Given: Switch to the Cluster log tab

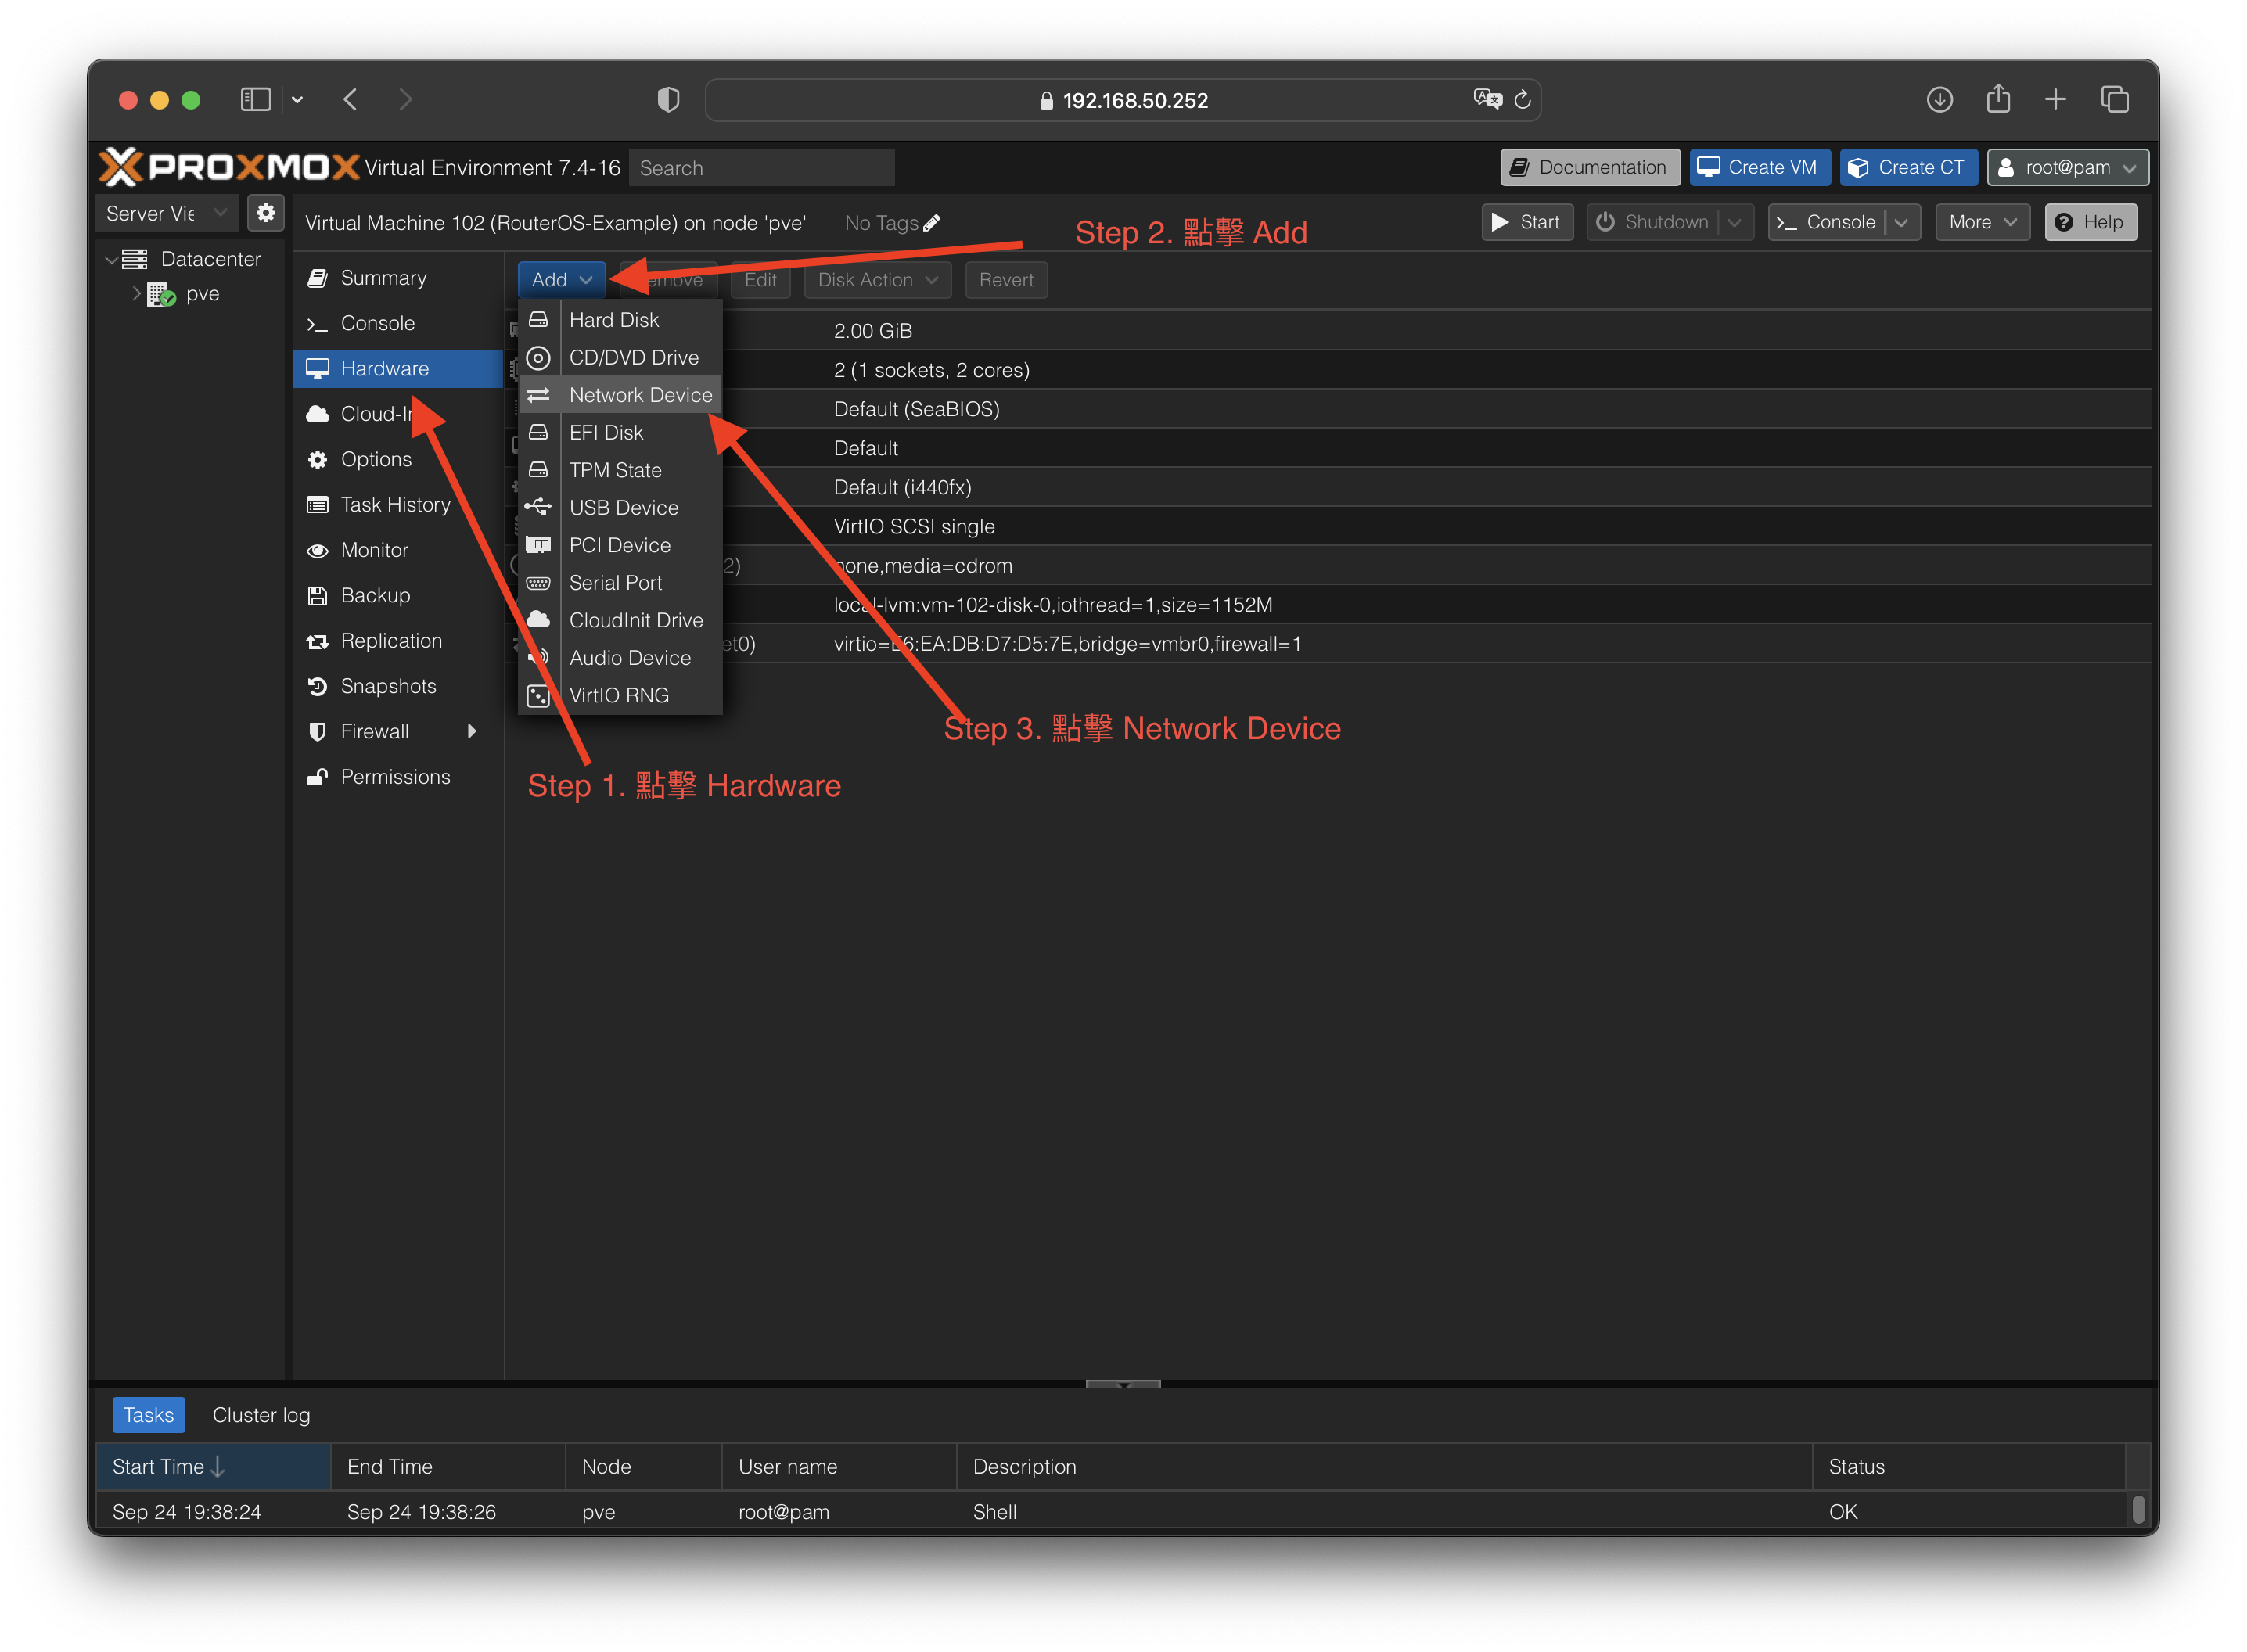Looking at the screenshot, I should [261, 1415].
